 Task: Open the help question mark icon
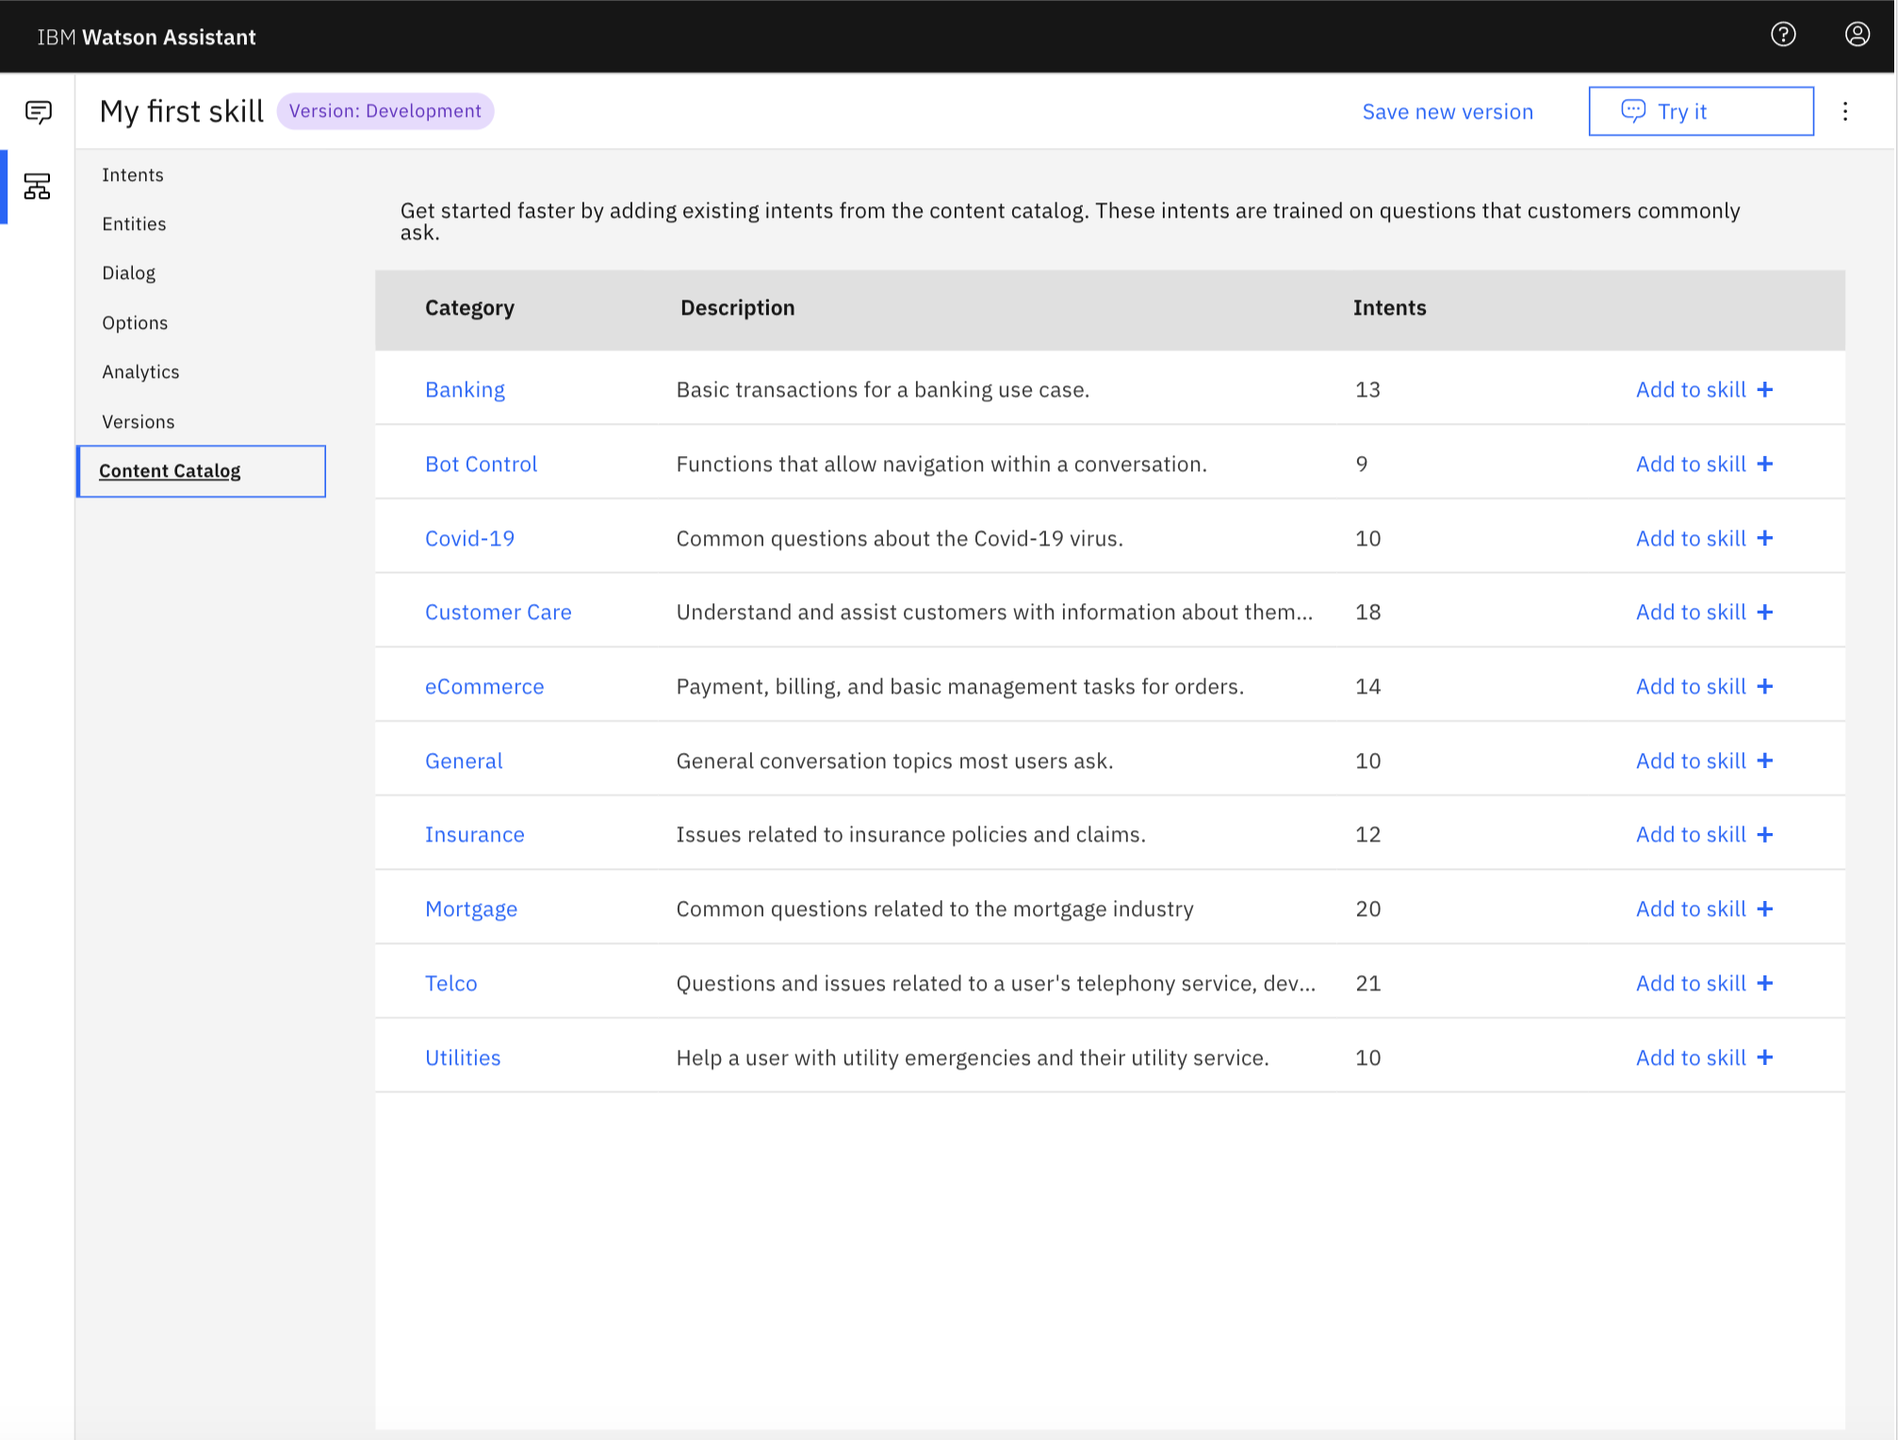(x=1783, y=35)
